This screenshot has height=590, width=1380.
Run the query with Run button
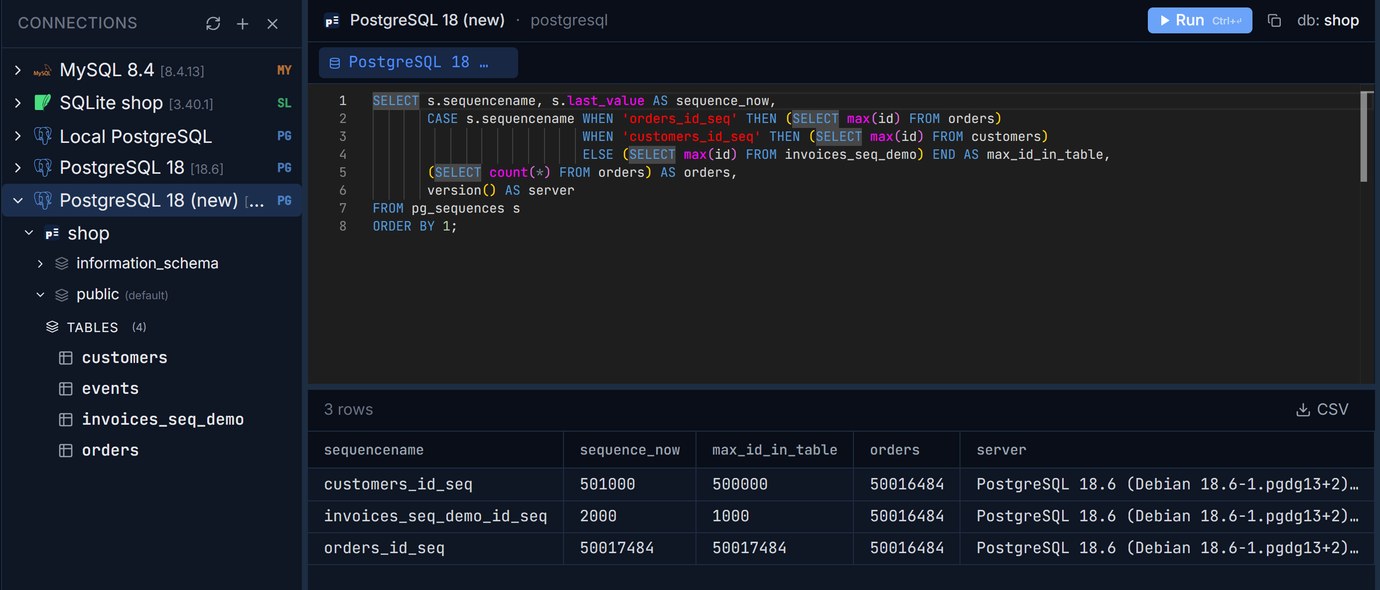pos(1199,20)
